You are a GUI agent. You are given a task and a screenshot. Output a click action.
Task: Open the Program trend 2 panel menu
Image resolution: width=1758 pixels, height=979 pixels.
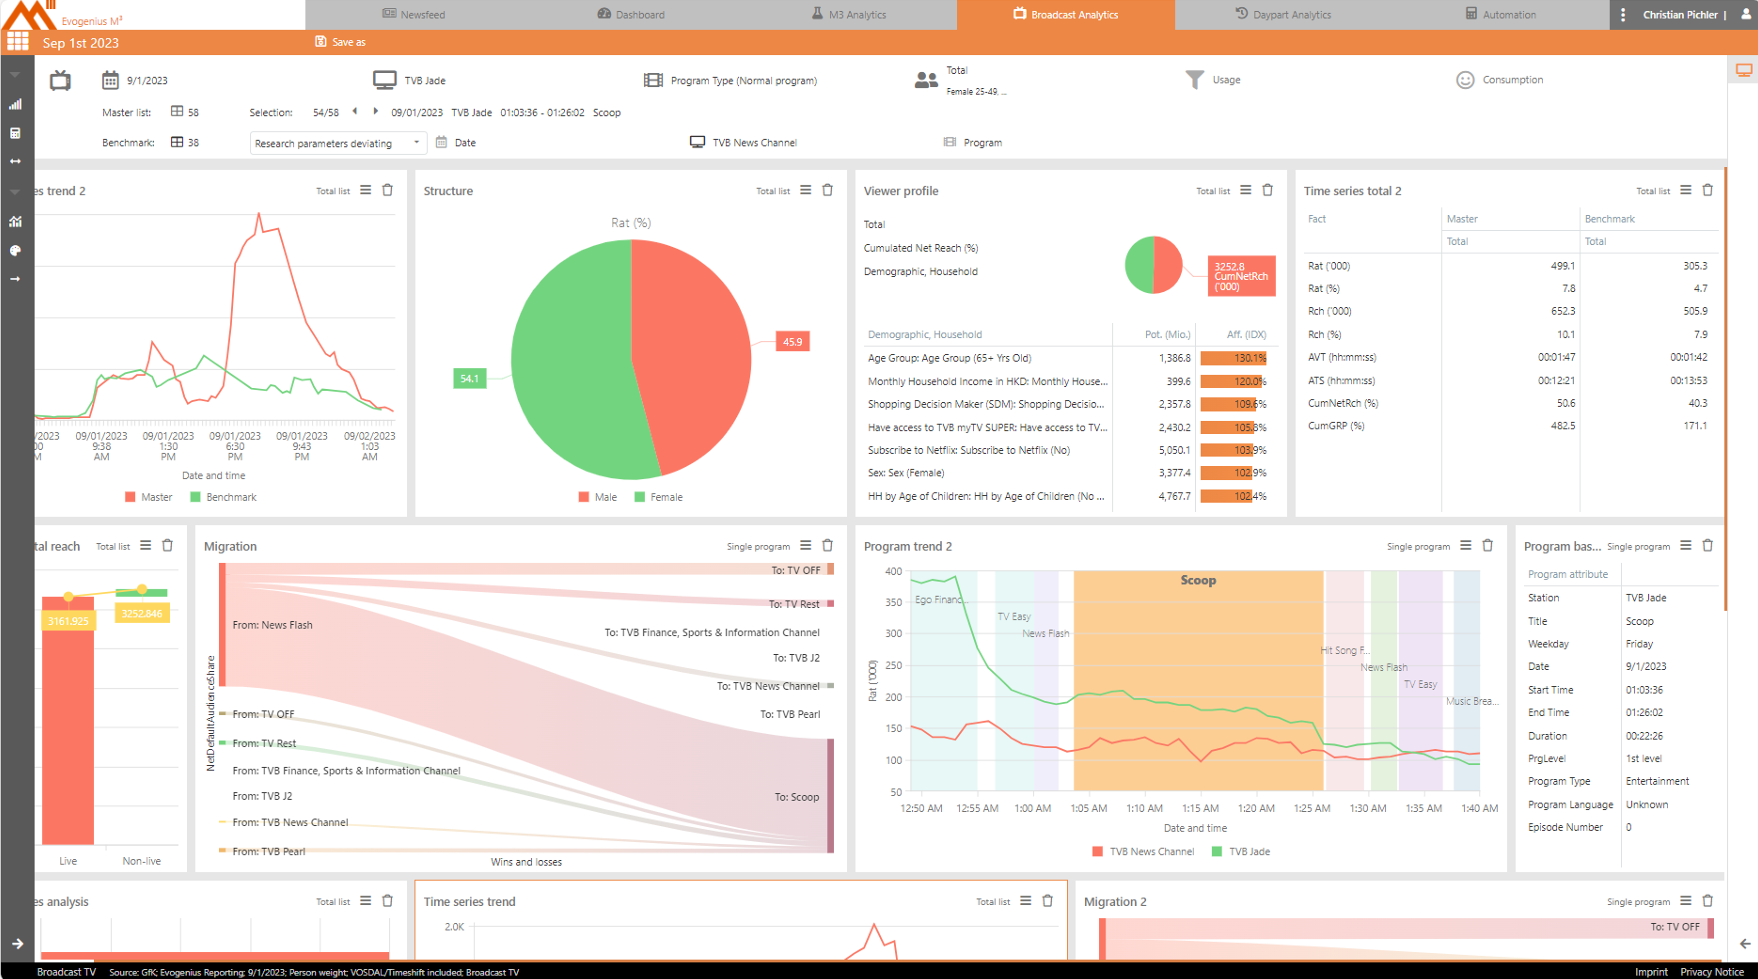click(1466, 545)
